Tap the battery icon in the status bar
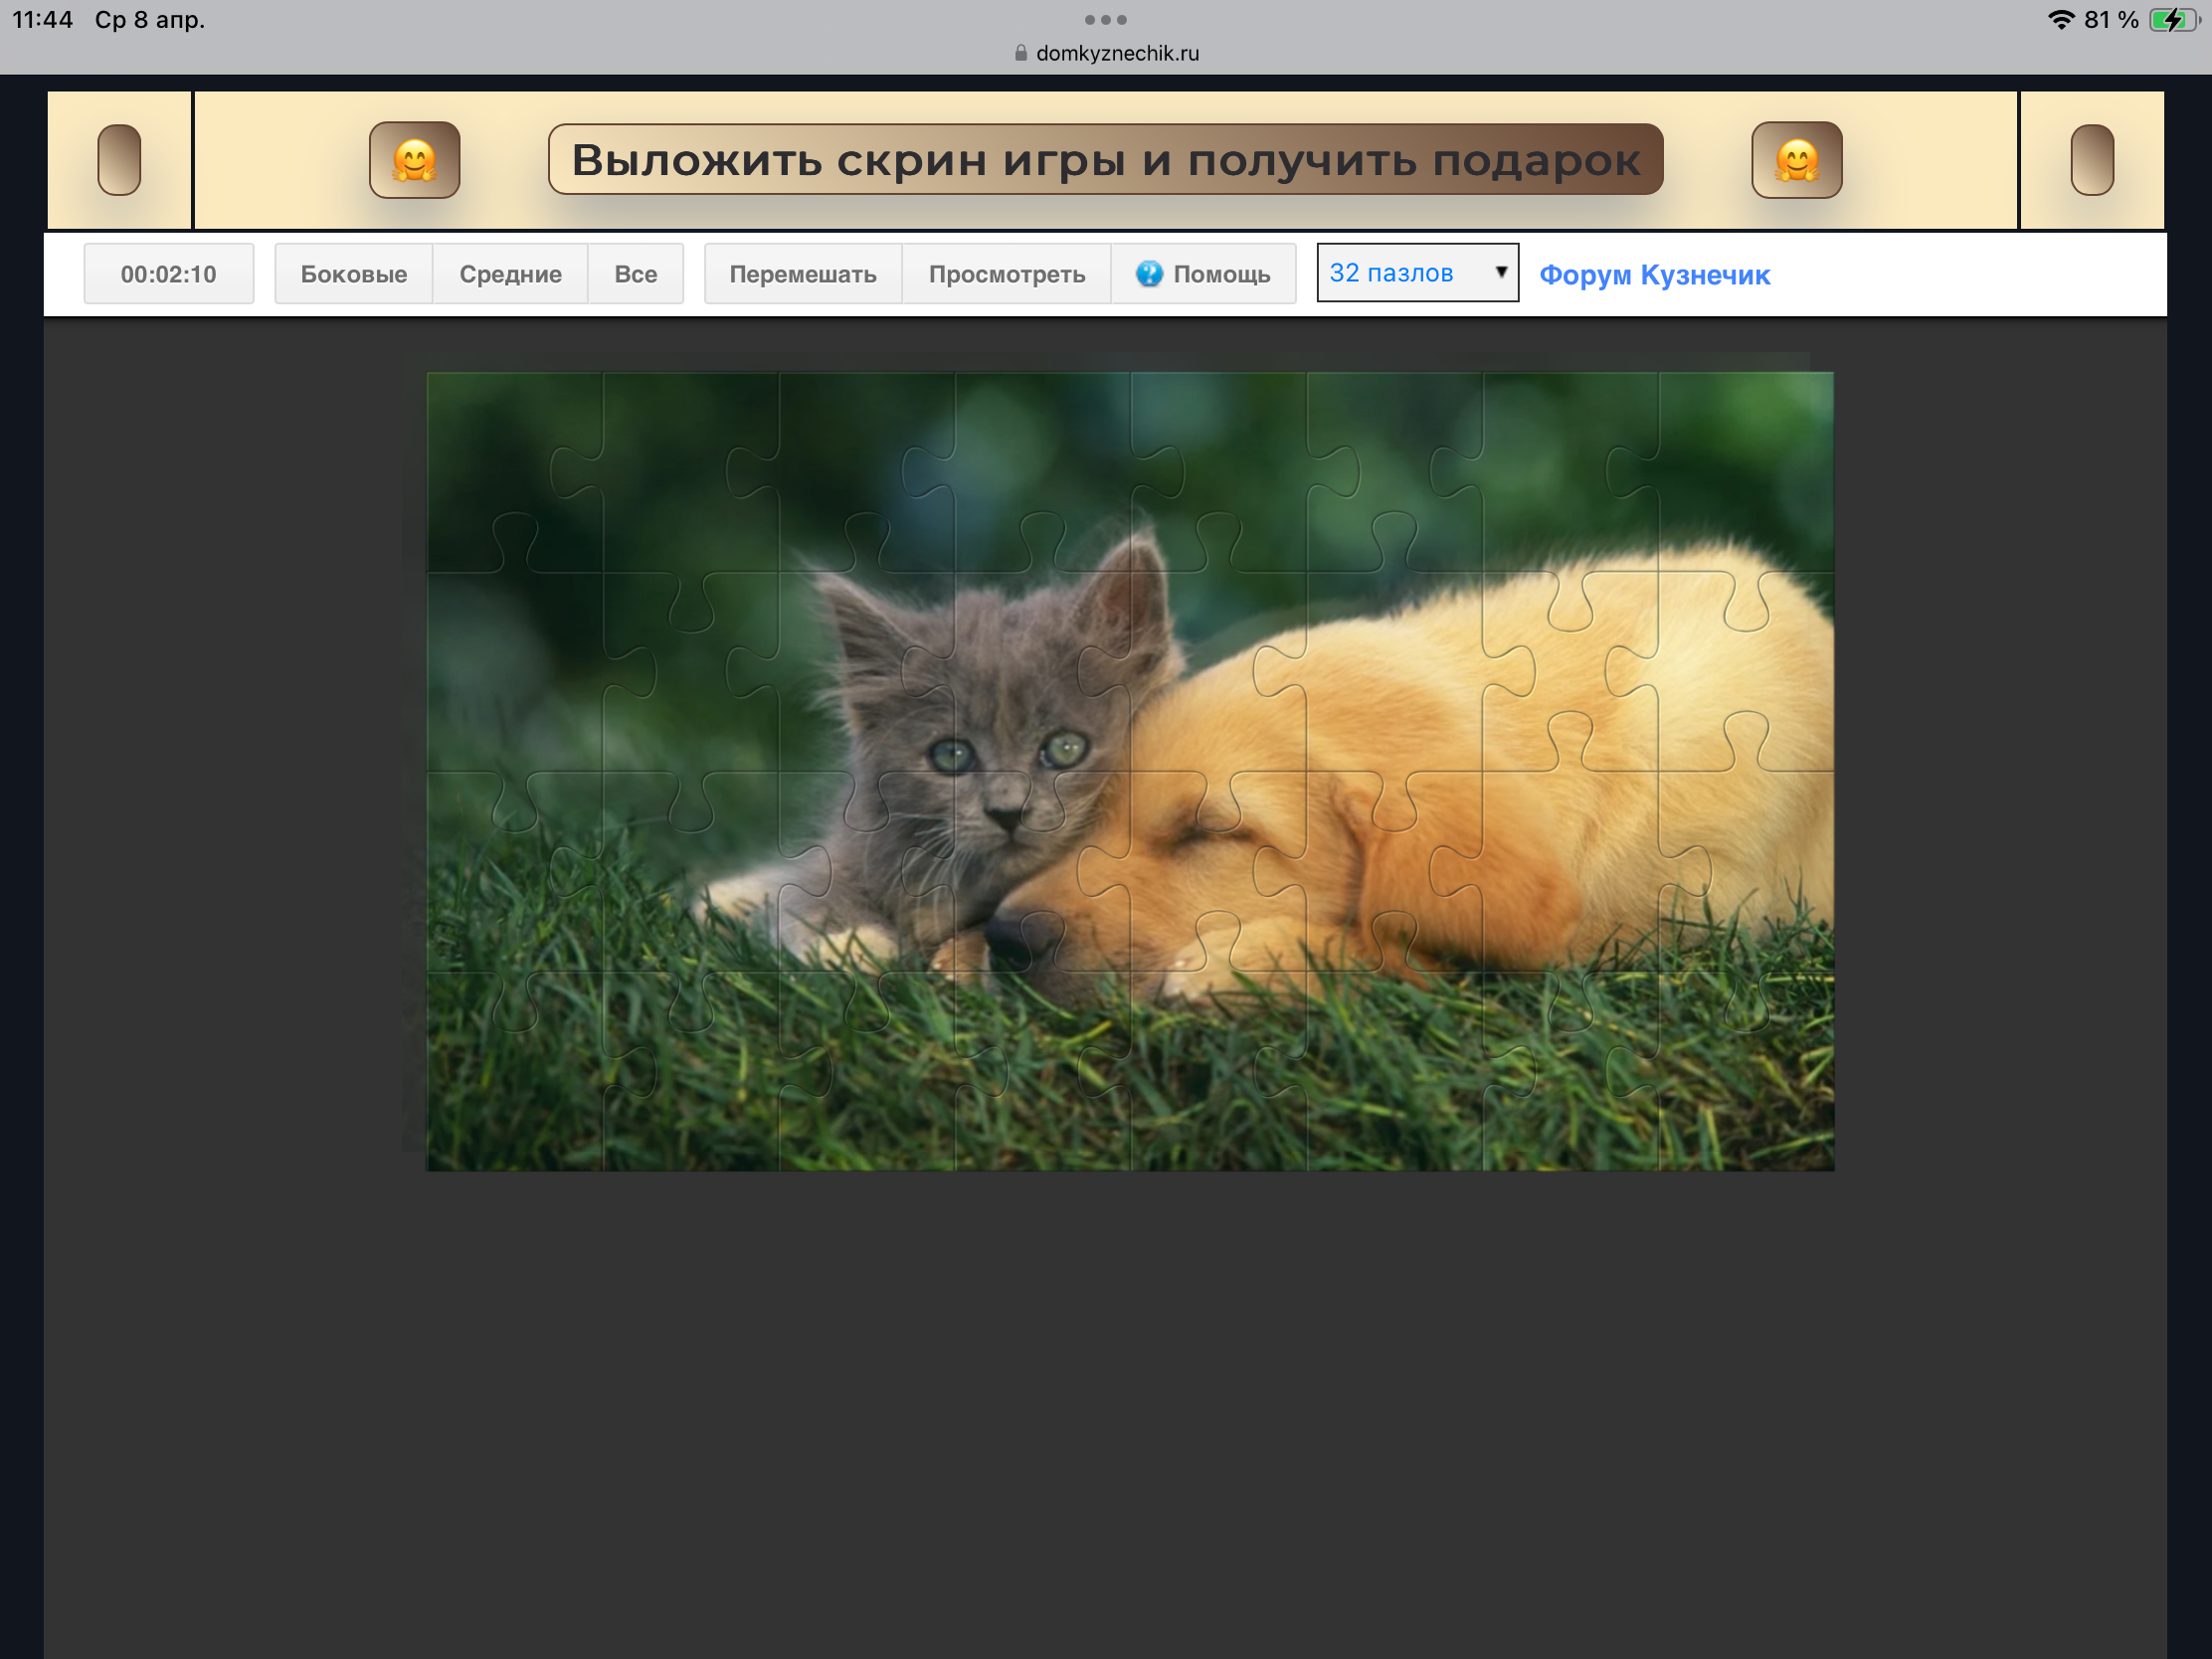 pos(2171,19)
